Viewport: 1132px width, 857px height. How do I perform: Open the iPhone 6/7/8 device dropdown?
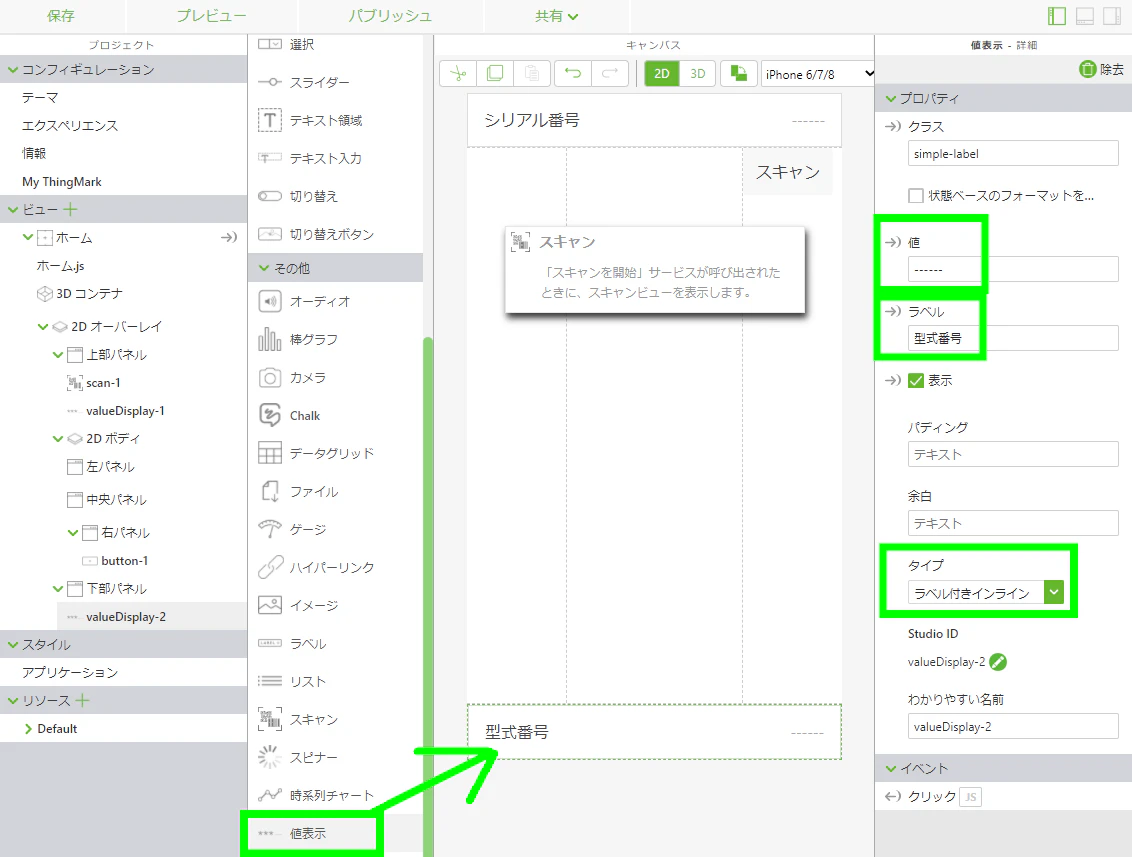pyautogui.click(x=817, y=74)
